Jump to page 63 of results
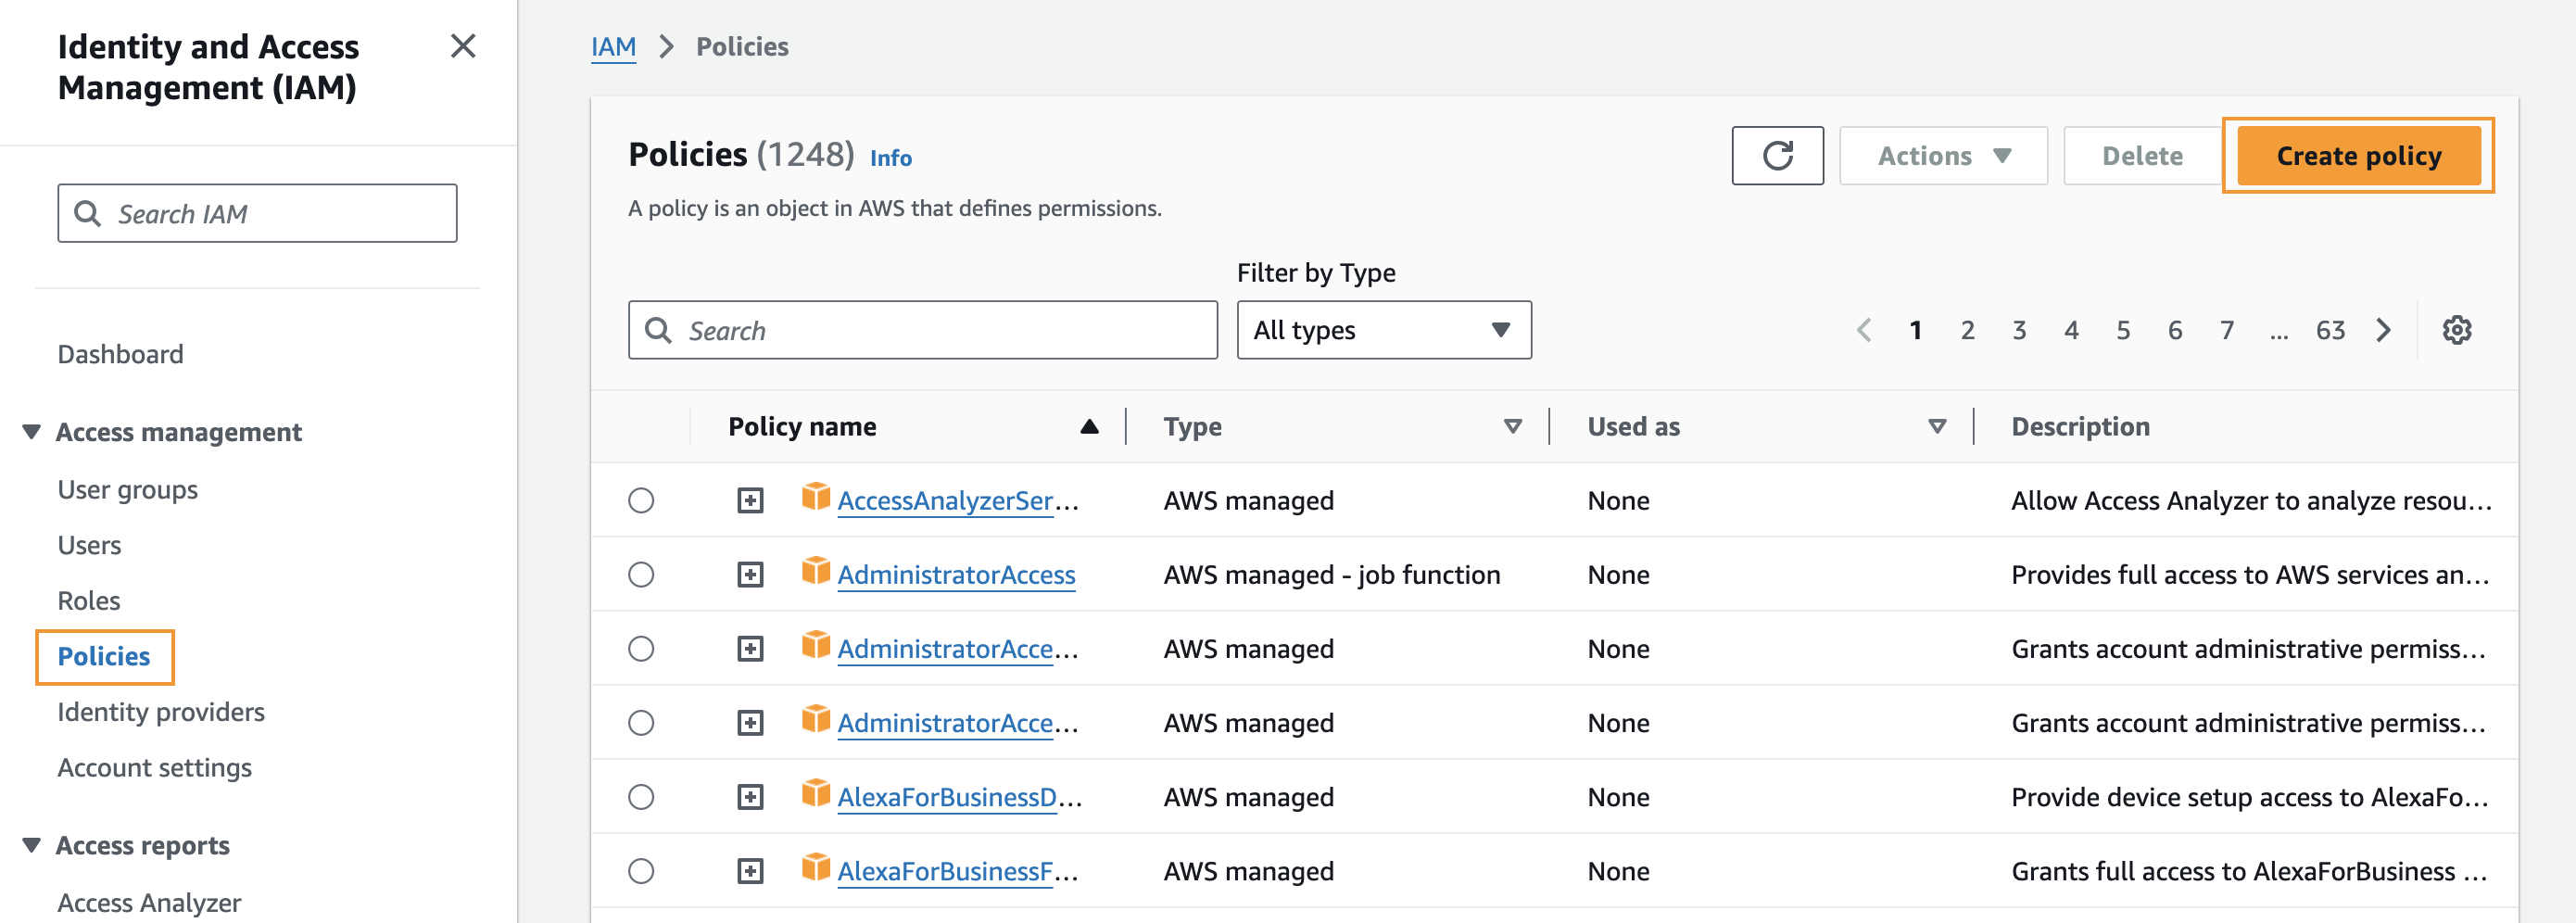 pyautogui.click(x=2331, y=330)
